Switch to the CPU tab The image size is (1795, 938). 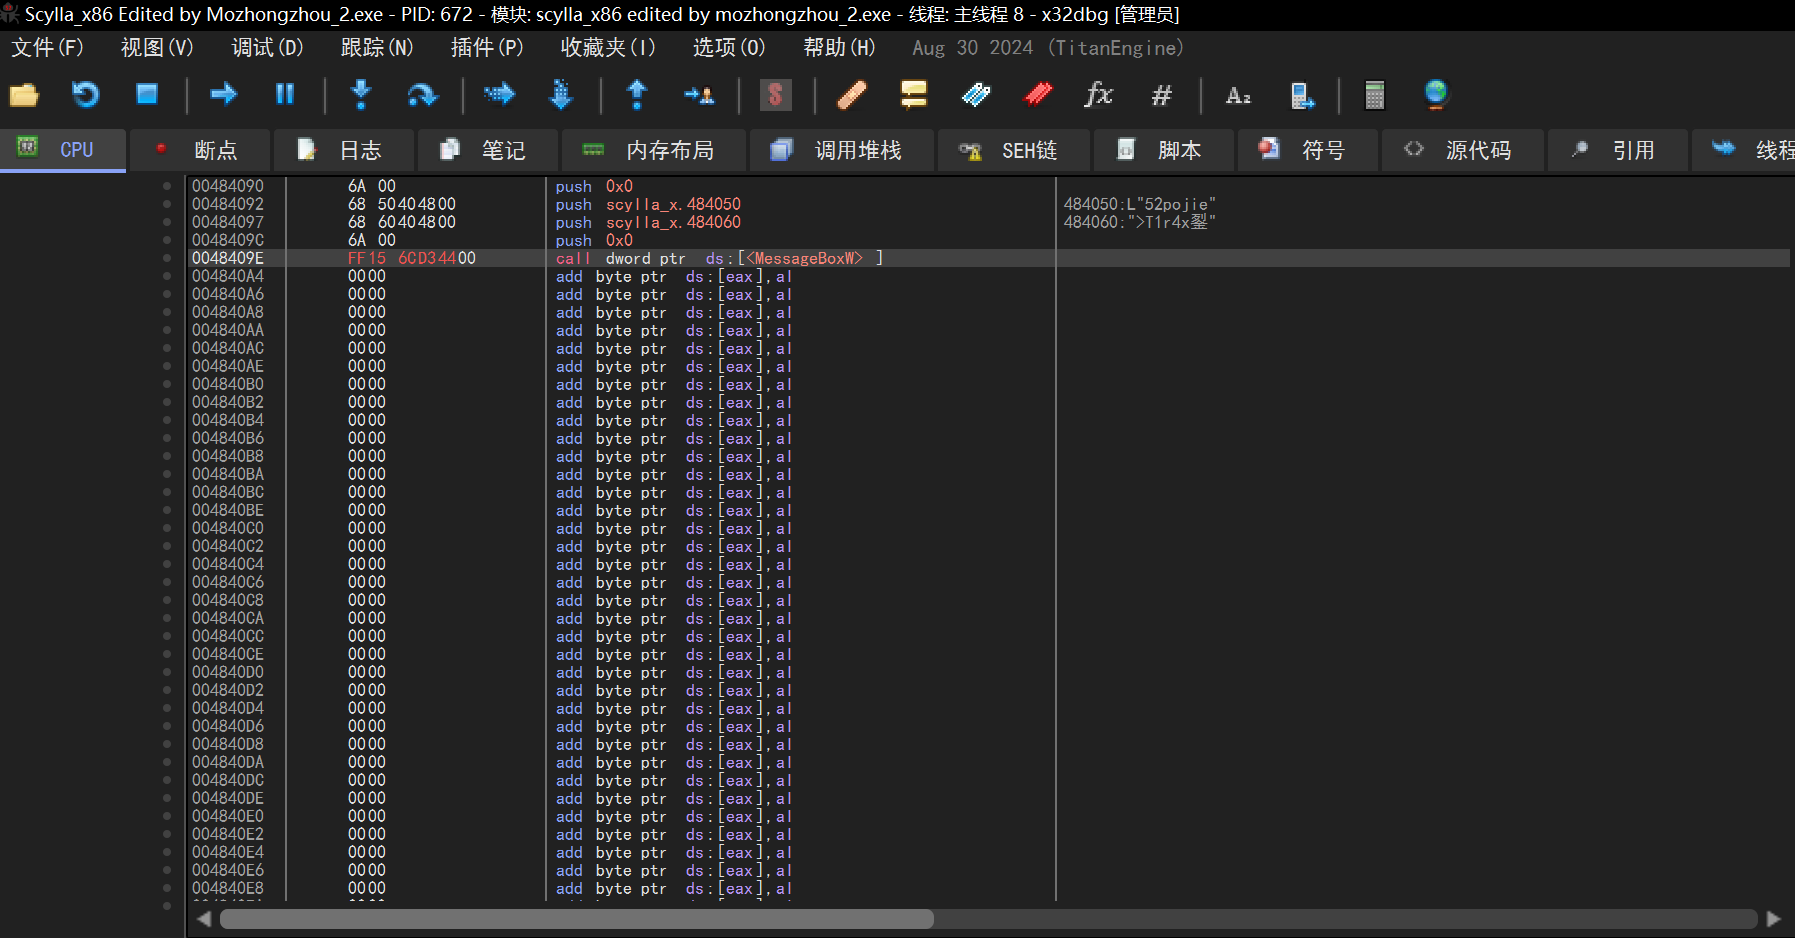point(63,150)
